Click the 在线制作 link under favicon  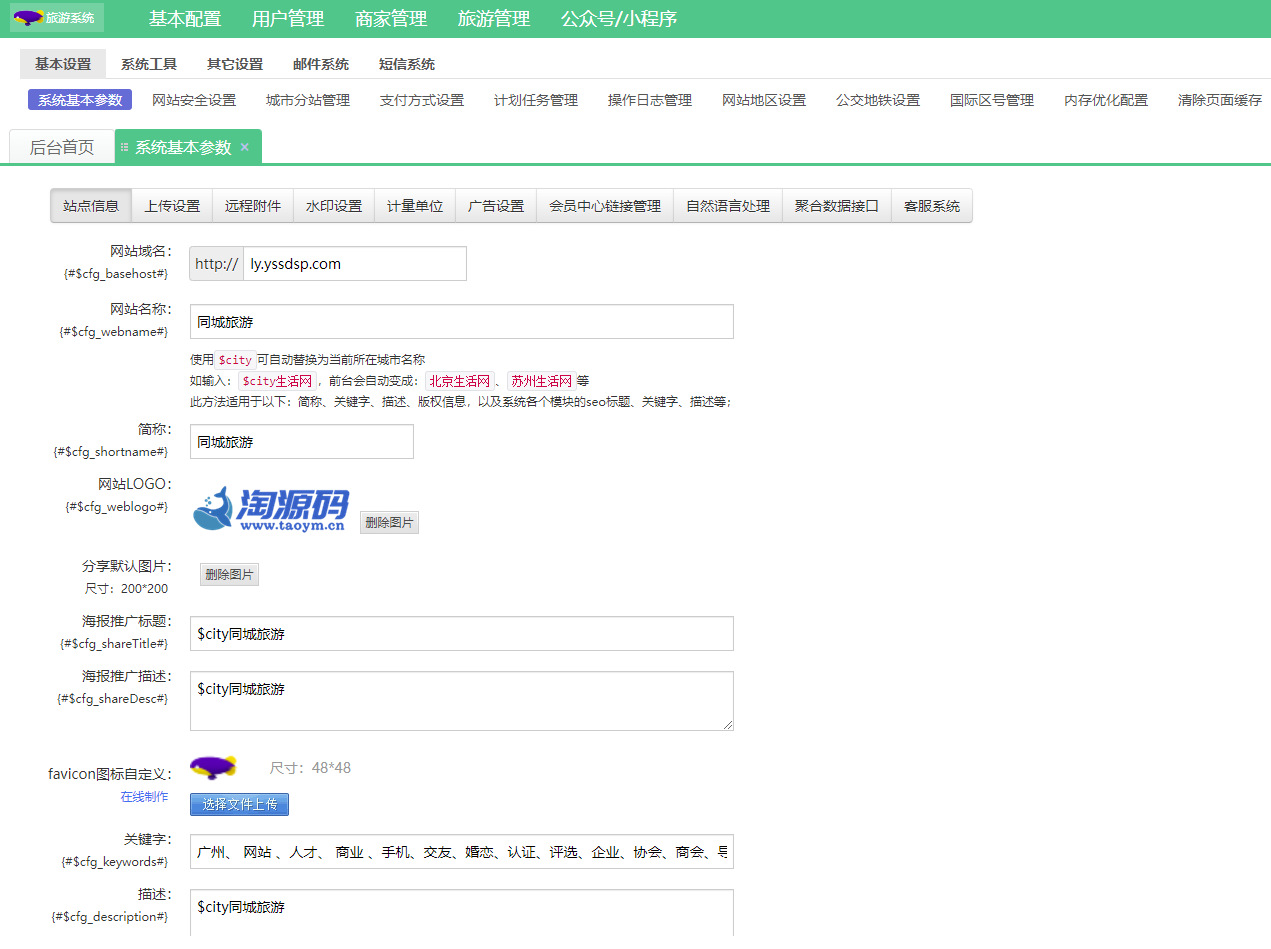[x=144, y=797]
